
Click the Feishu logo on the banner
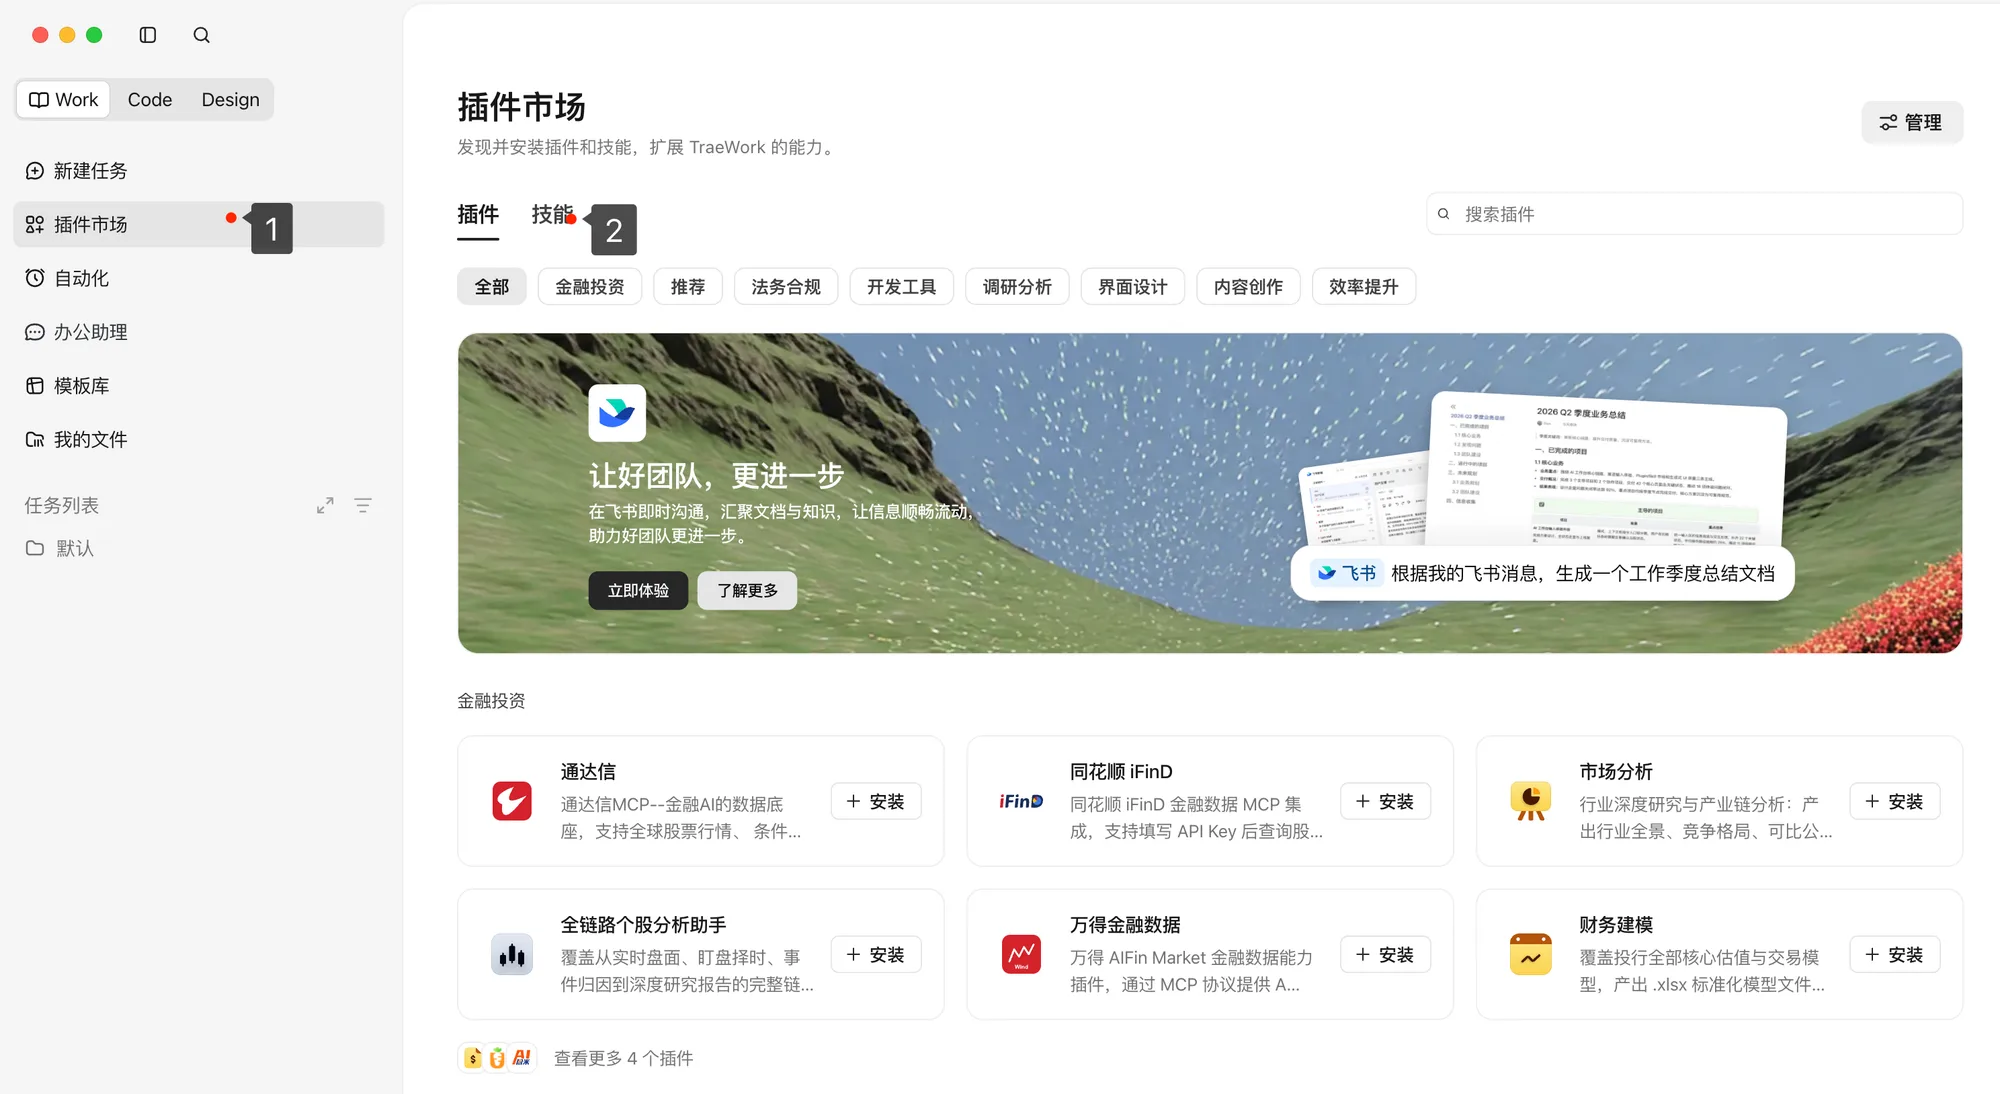click(617, 413)
